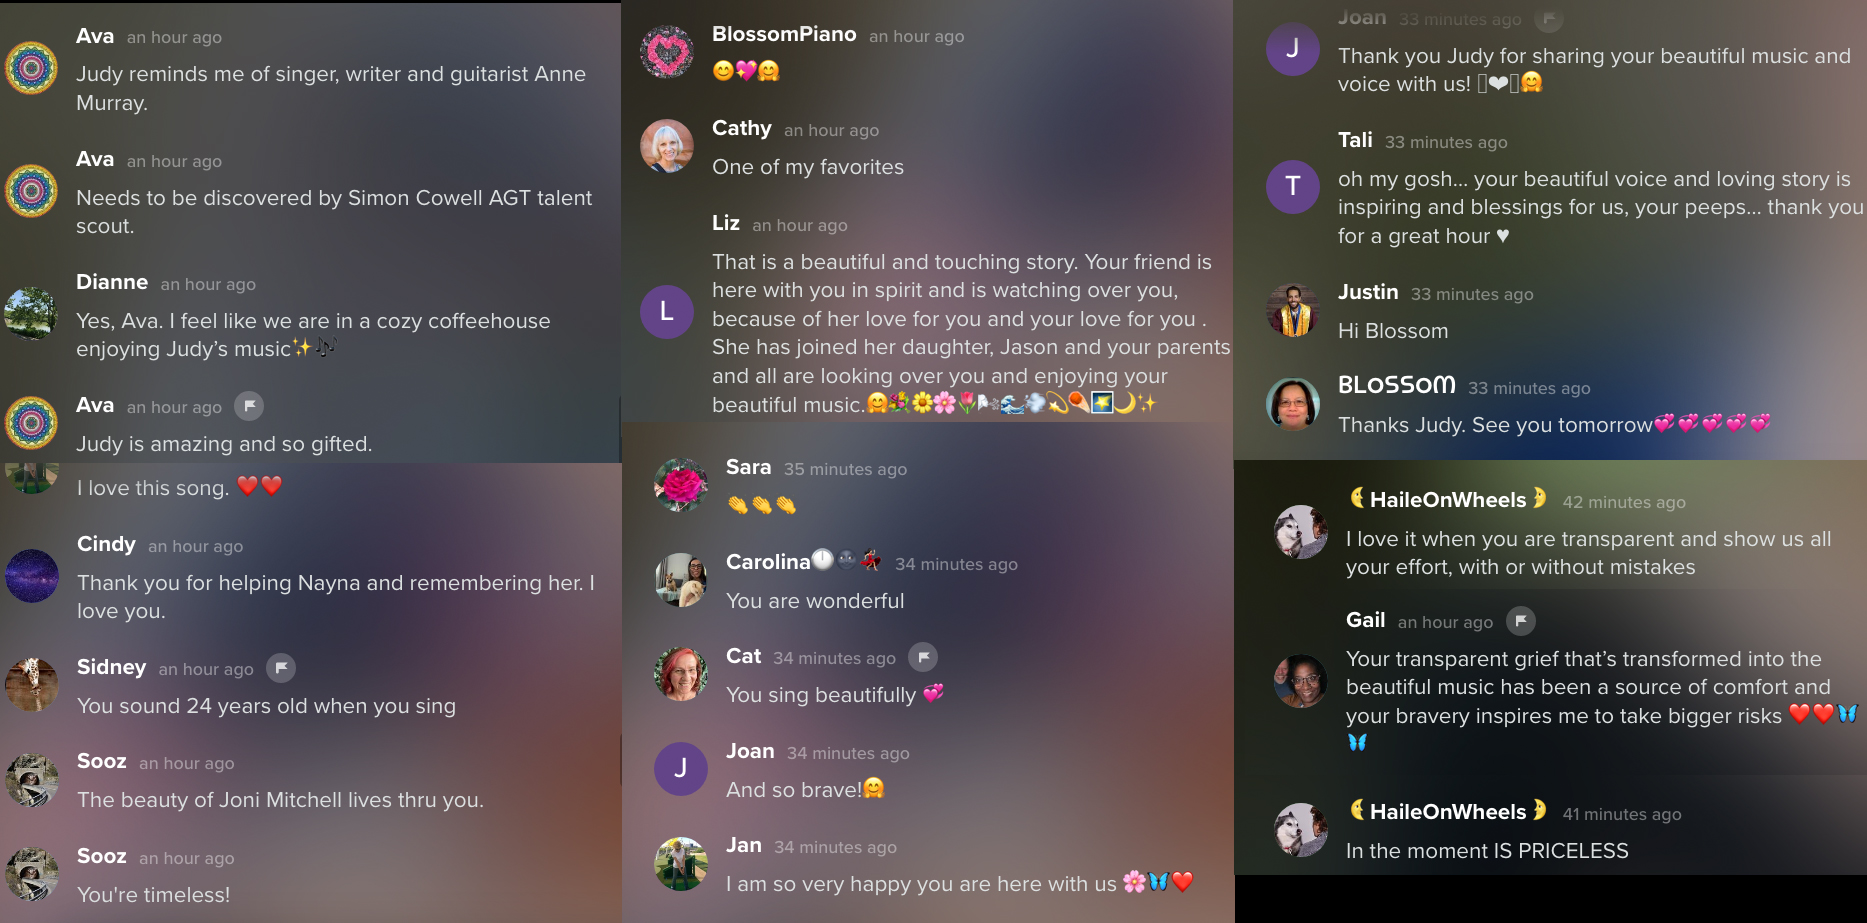1867x923 pixels.
Task: Open Cathy's profile photo avatar
Action: click(667, 147)
